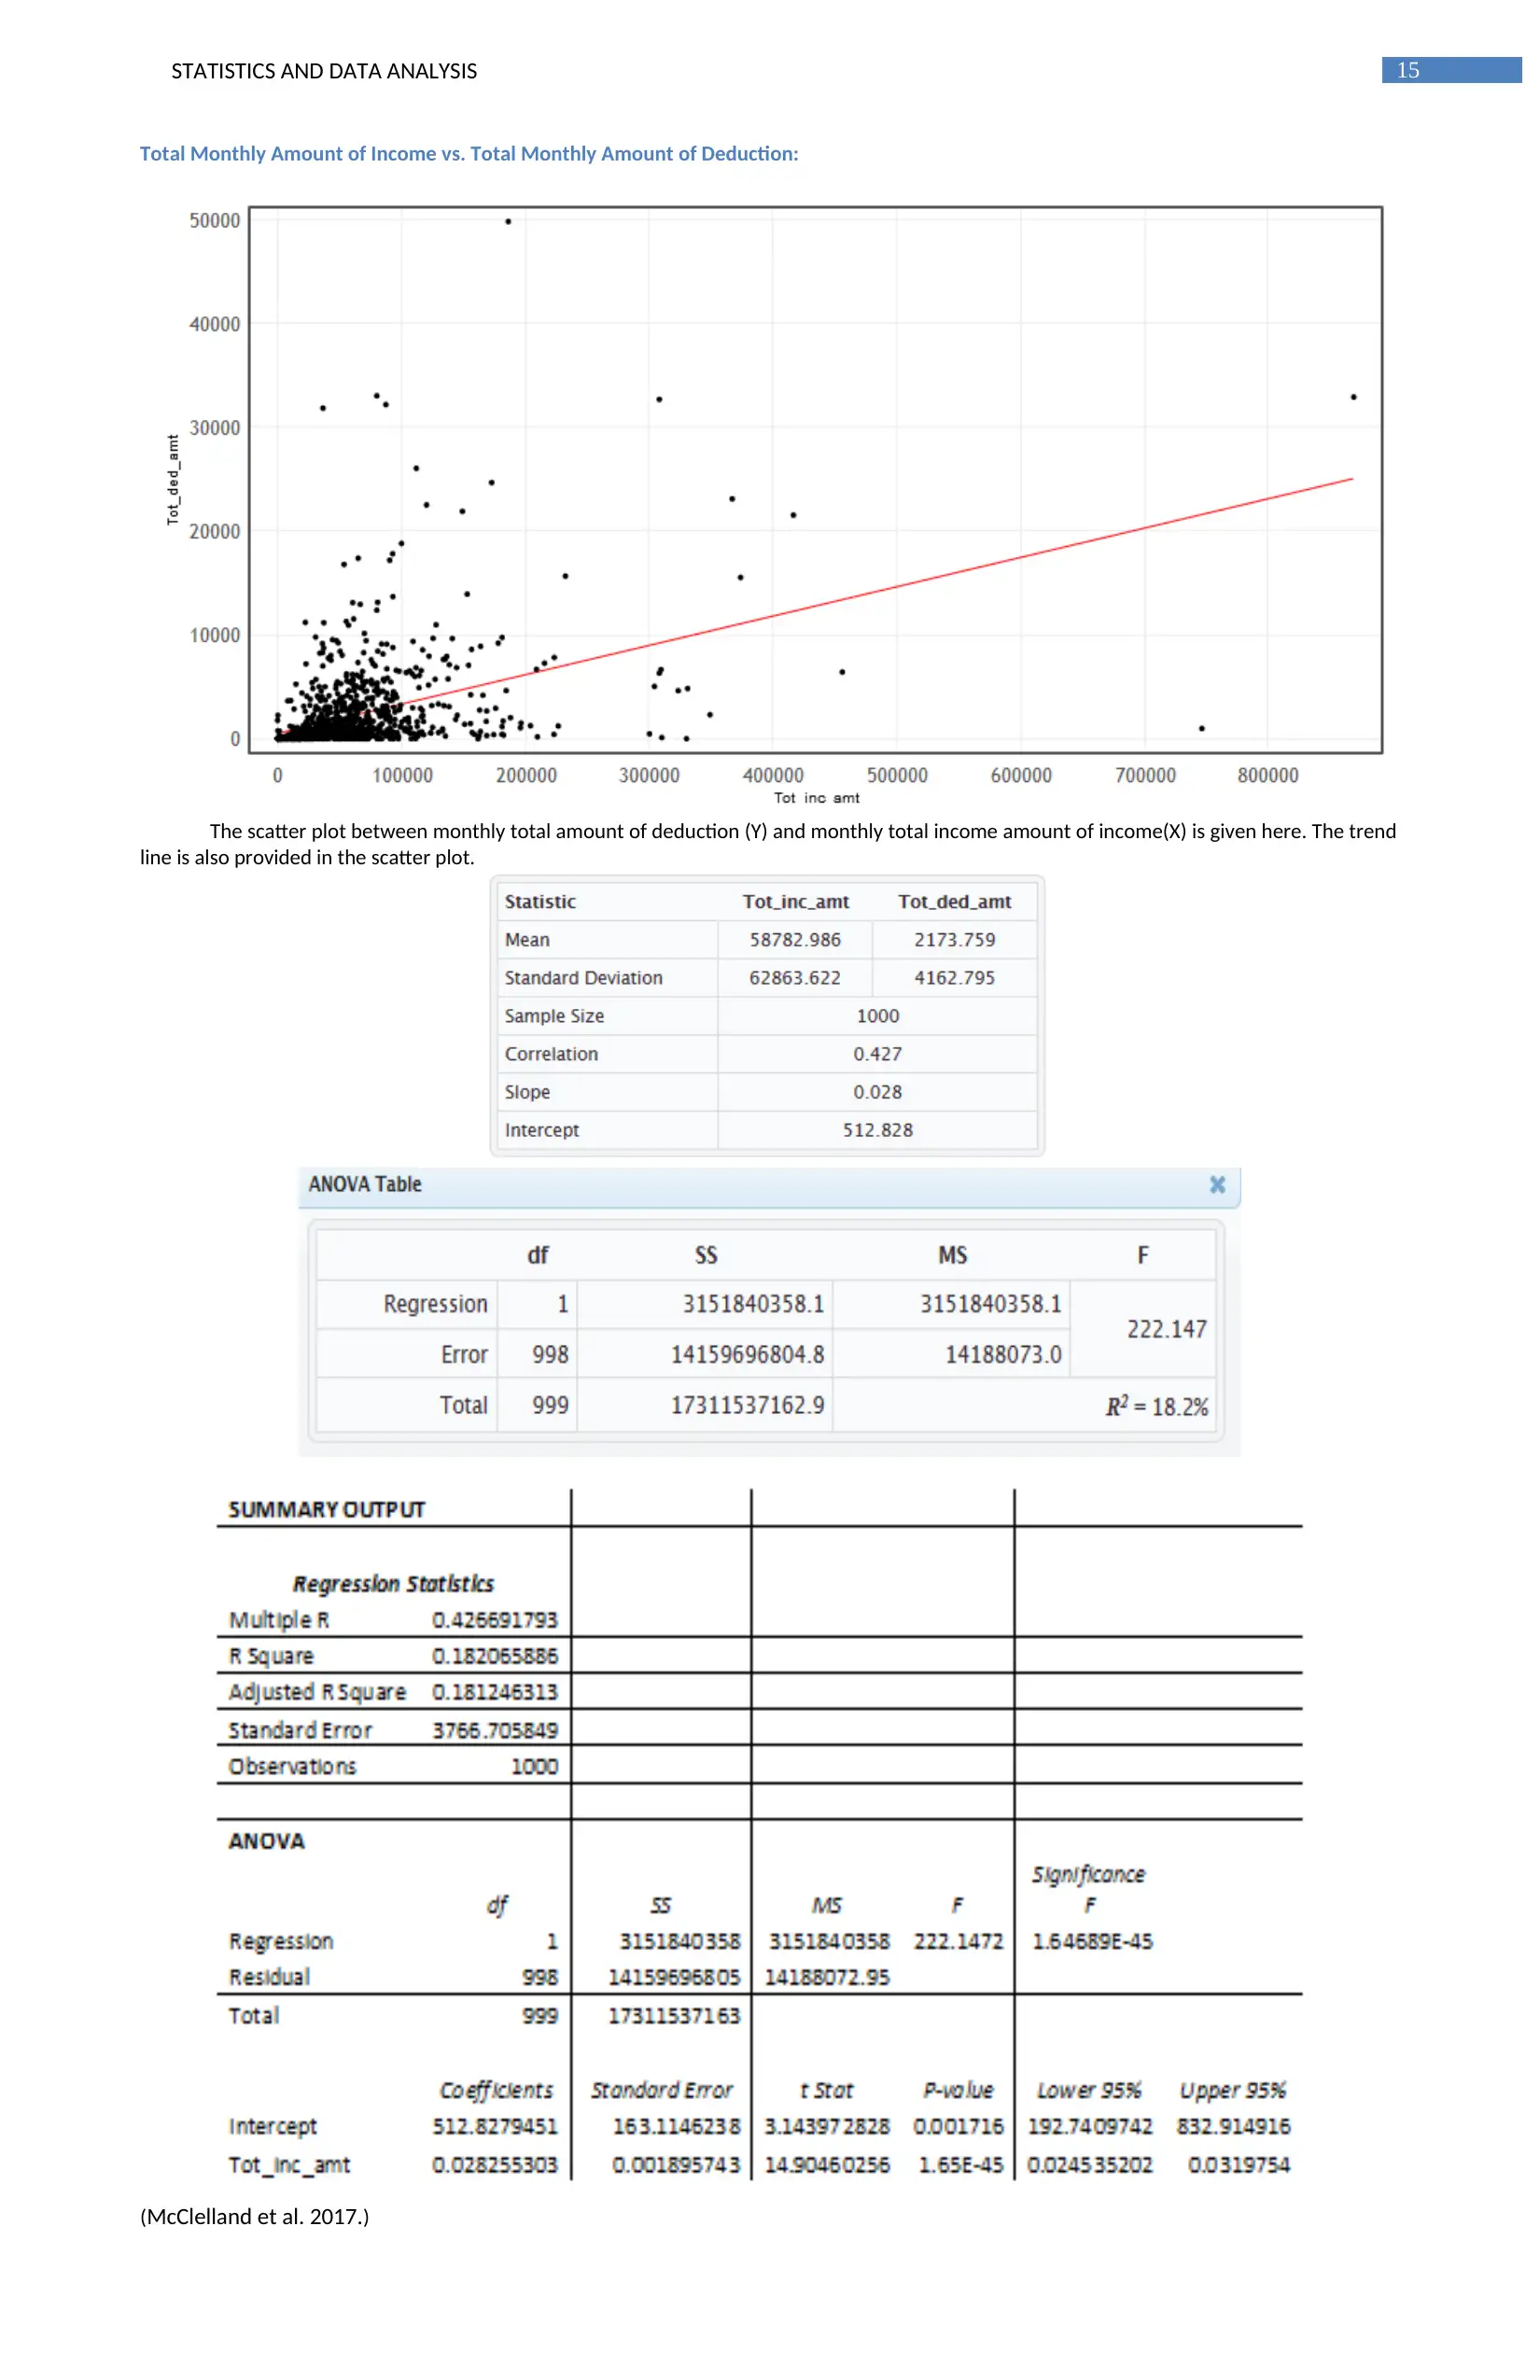Click the Slope value 0.028
Image resolution: width=1540 pixels, height=2380 pixels.
(x=877, y=1091)
